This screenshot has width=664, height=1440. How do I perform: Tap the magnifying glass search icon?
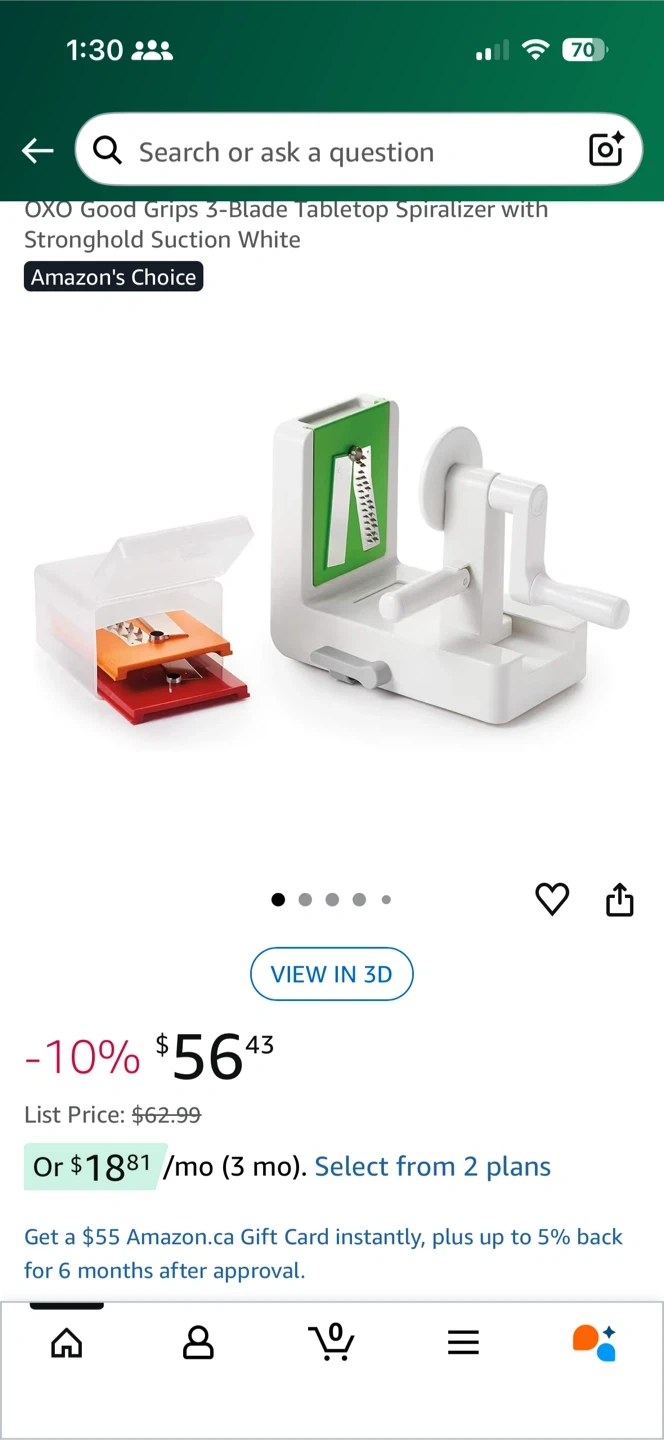click(107, 151)
